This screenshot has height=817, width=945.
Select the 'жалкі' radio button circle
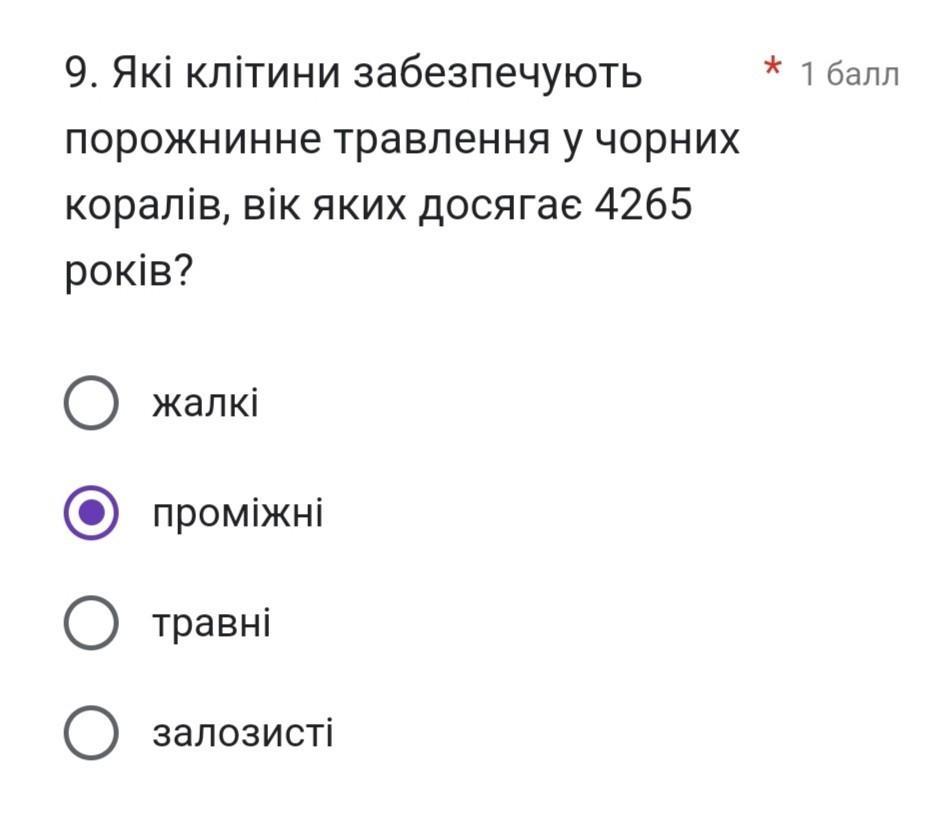pos(91,402)
